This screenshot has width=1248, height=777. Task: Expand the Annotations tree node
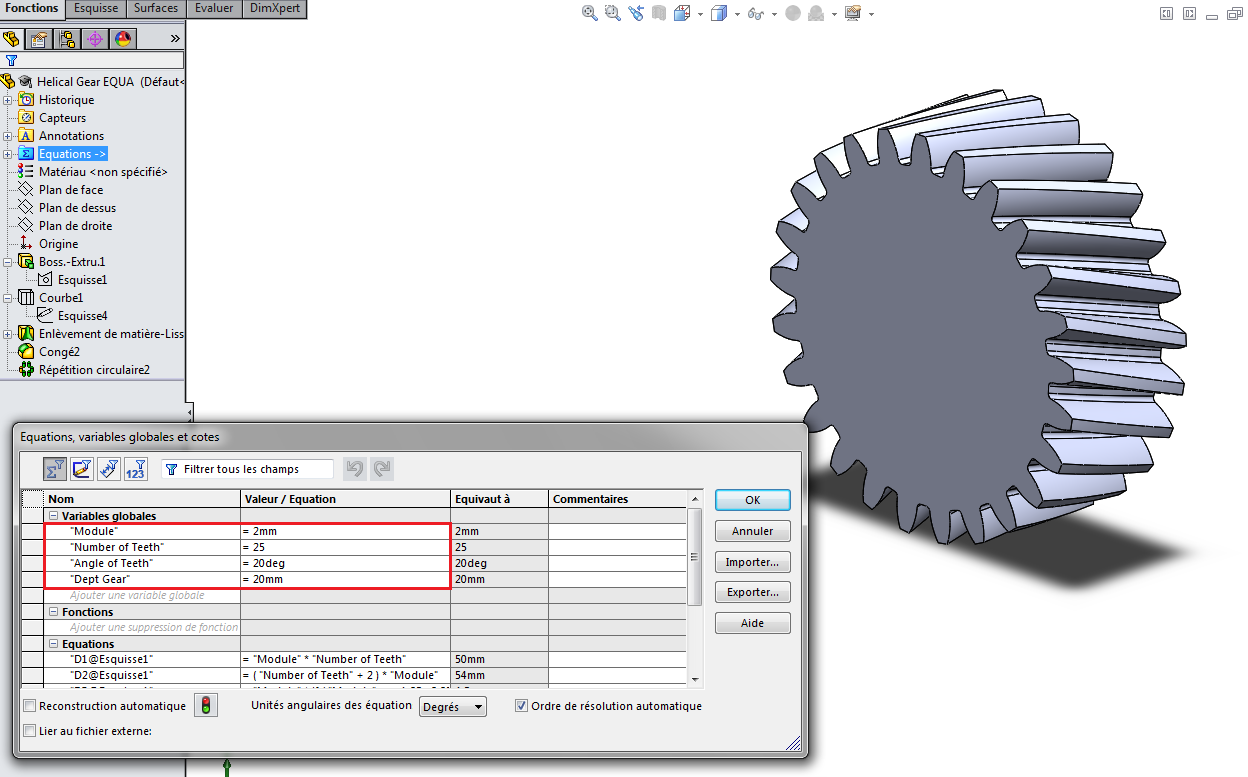8,135
